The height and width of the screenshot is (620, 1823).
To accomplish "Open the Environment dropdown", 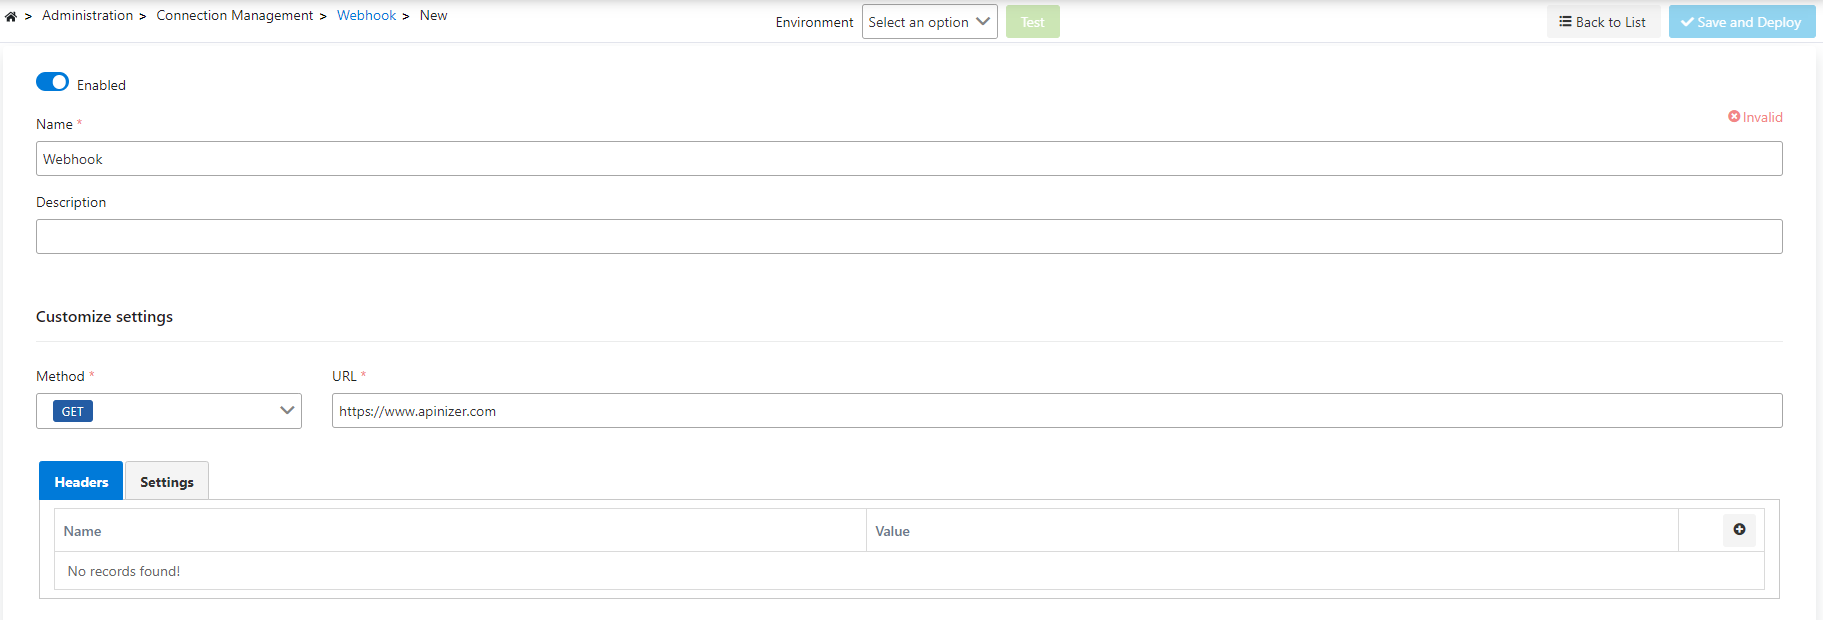I will tap(929, 22).
